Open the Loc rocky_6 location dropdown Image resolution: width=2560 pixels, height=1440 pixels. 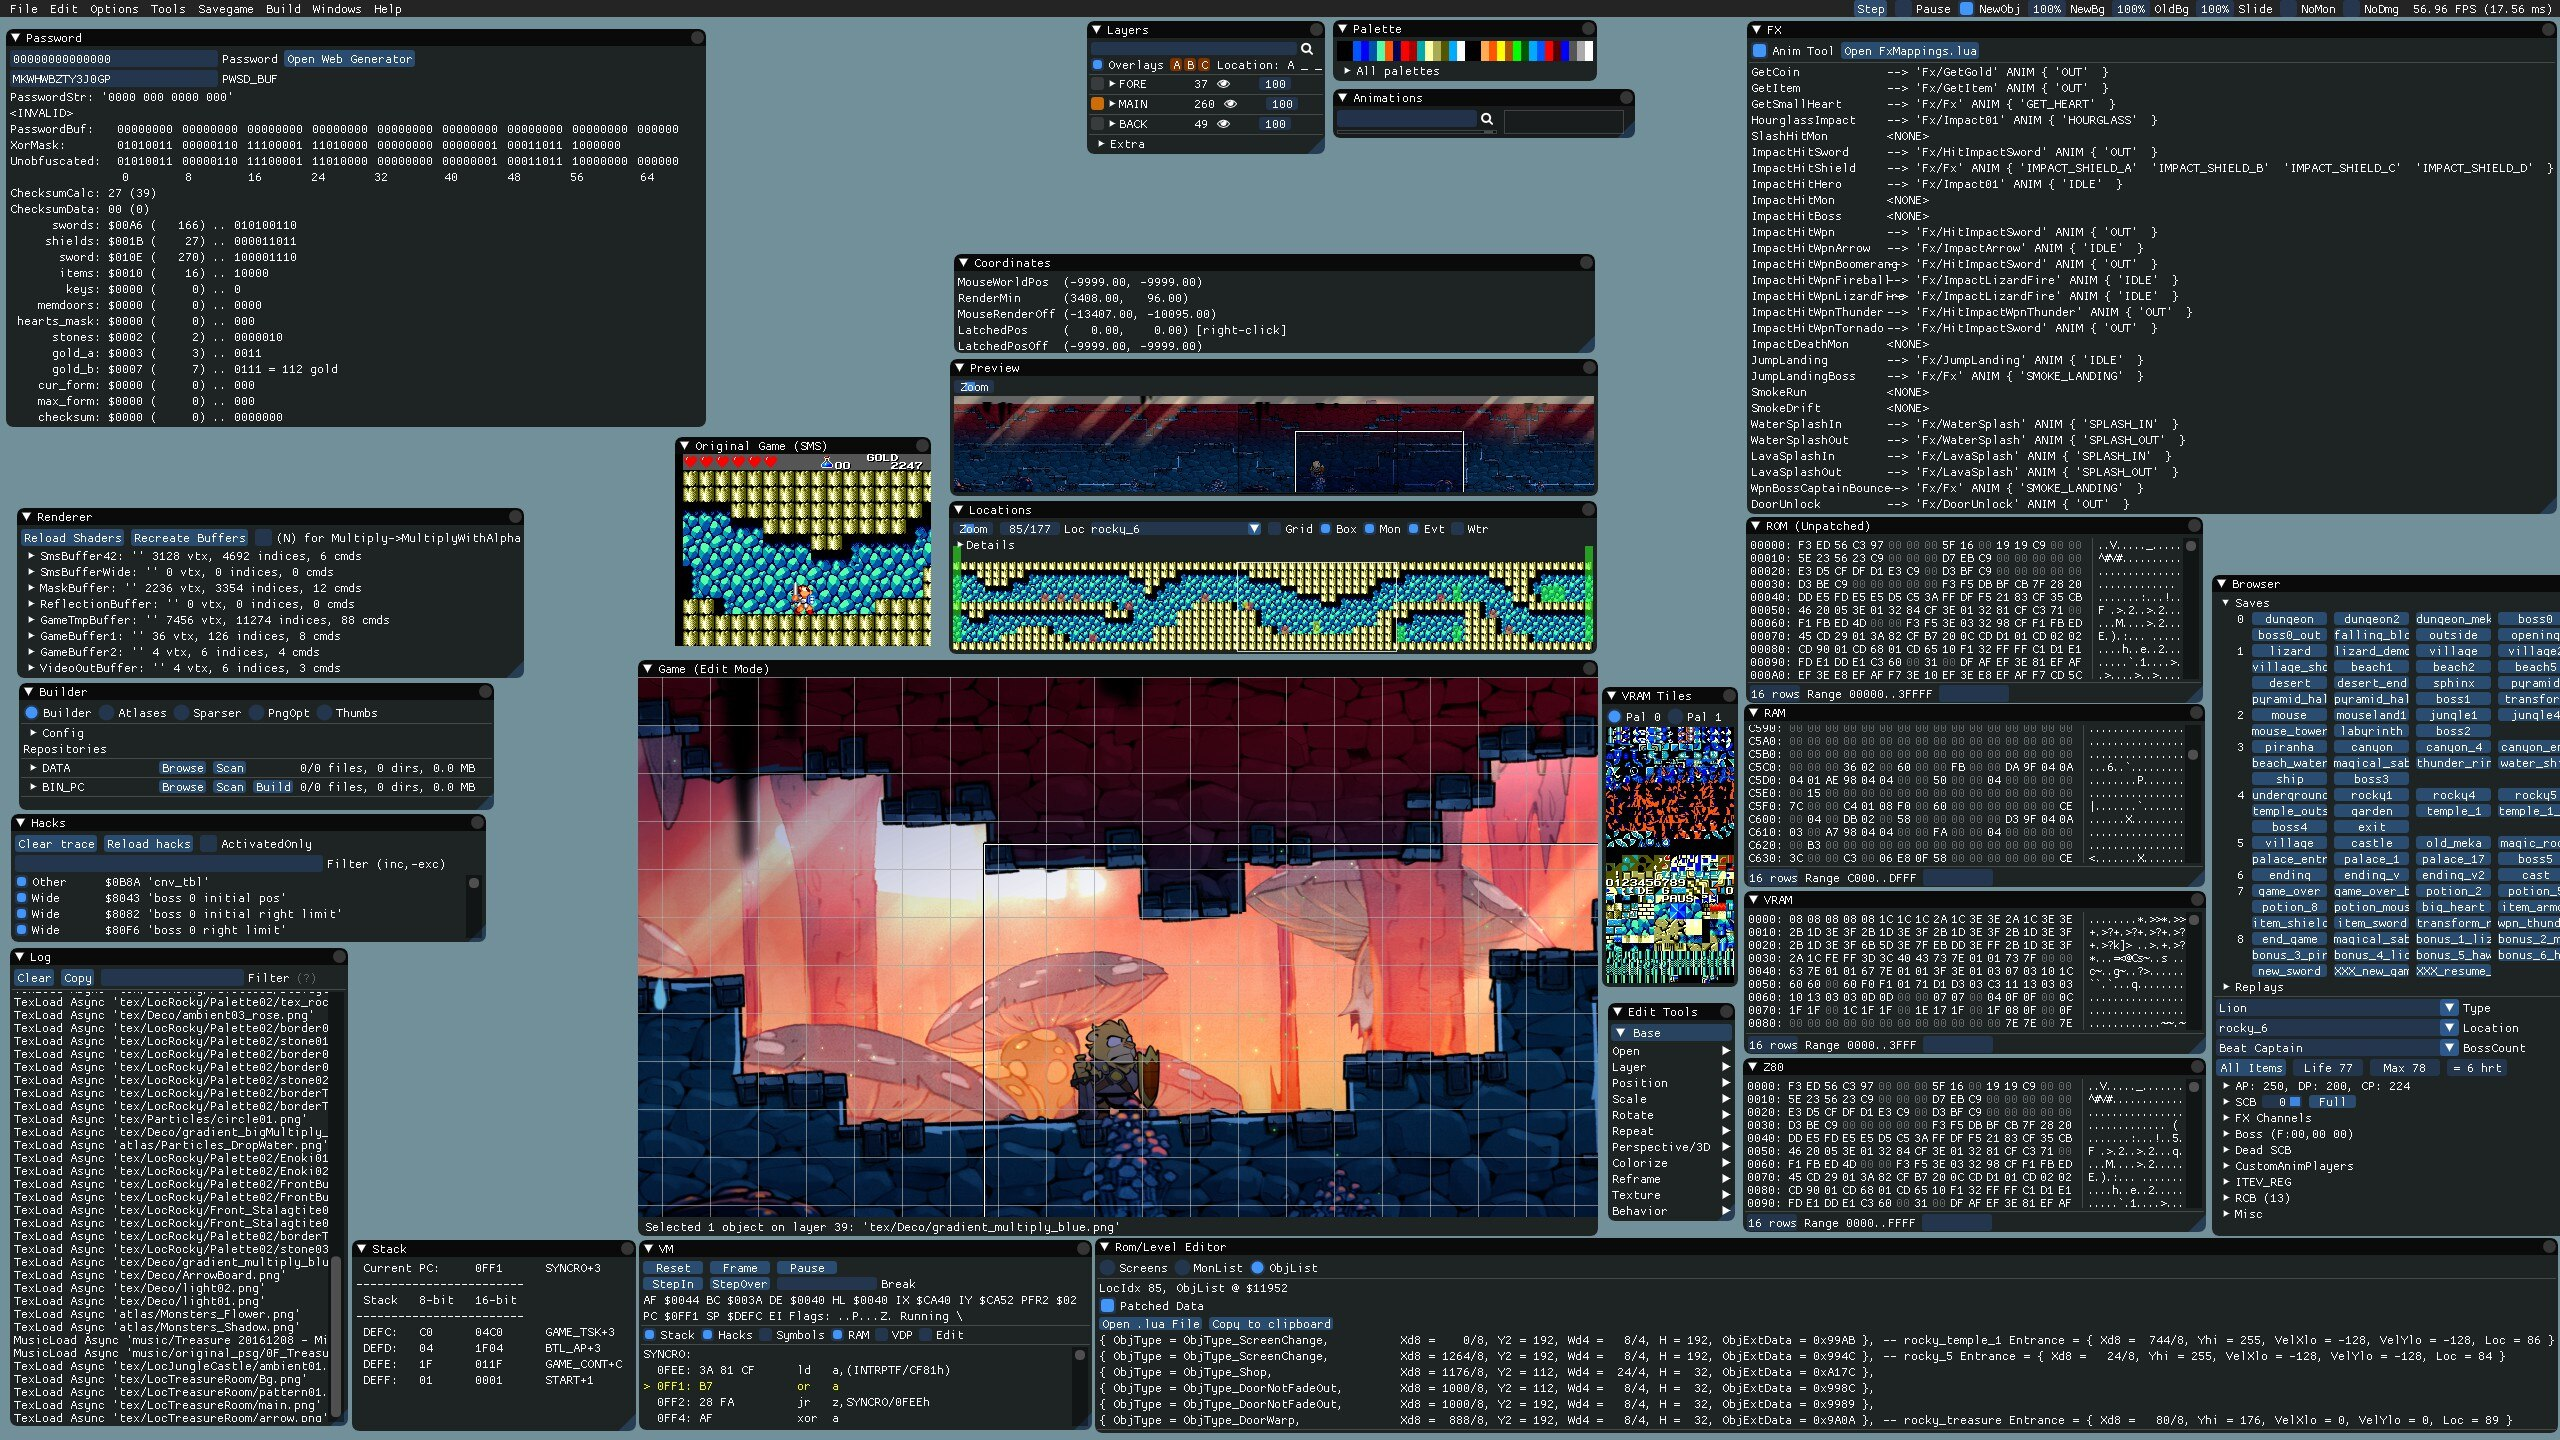[x=1254, y=529]
